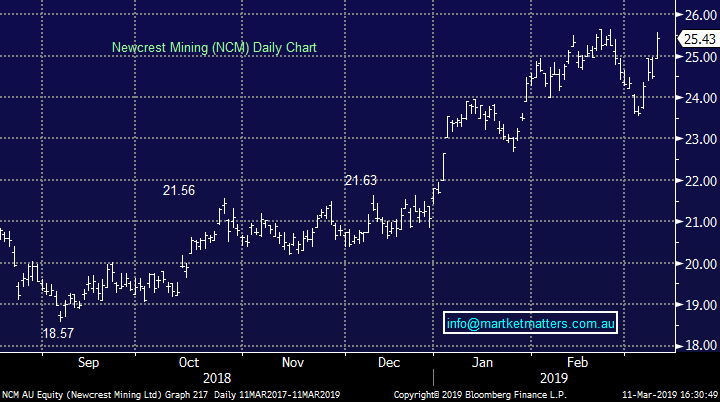
Task: Click the 21.00 price axis label
Action: click(x=701, y=222)
